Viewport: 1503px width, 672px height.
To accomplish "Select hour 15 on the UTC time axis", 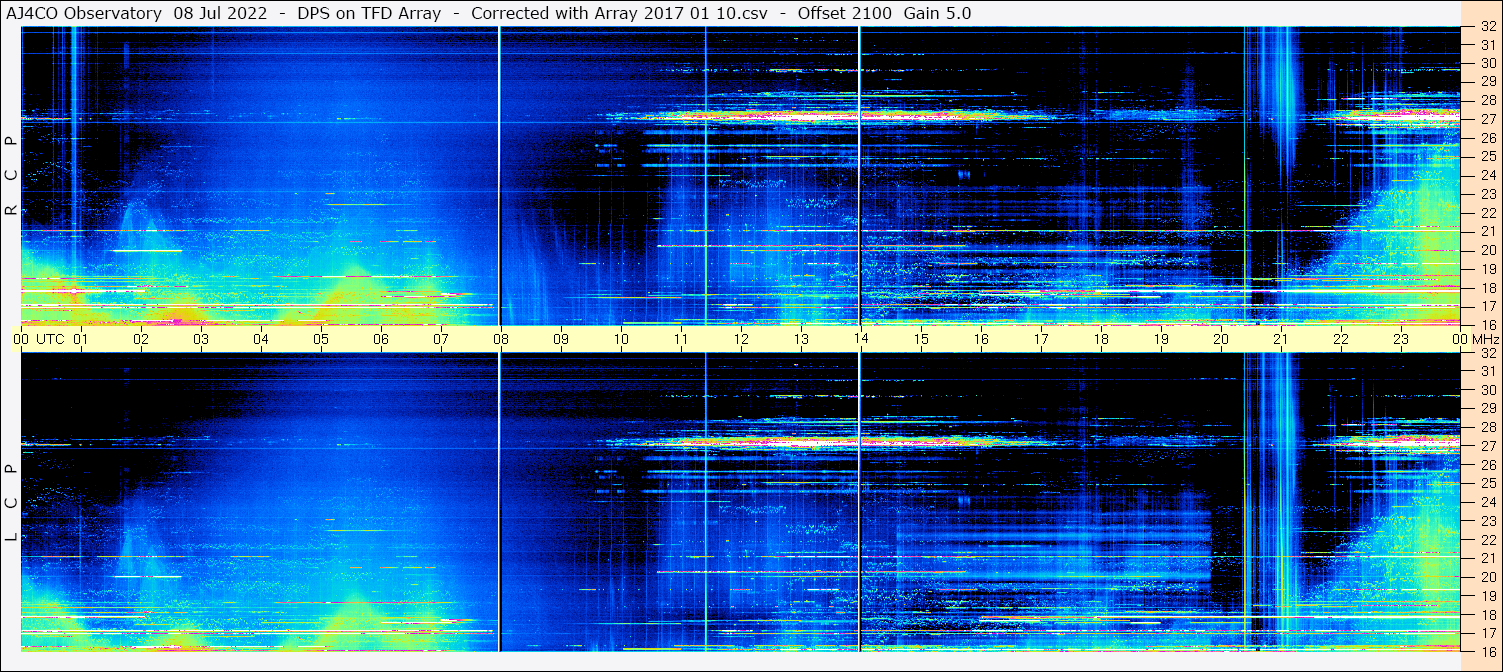I will [921, 339].
